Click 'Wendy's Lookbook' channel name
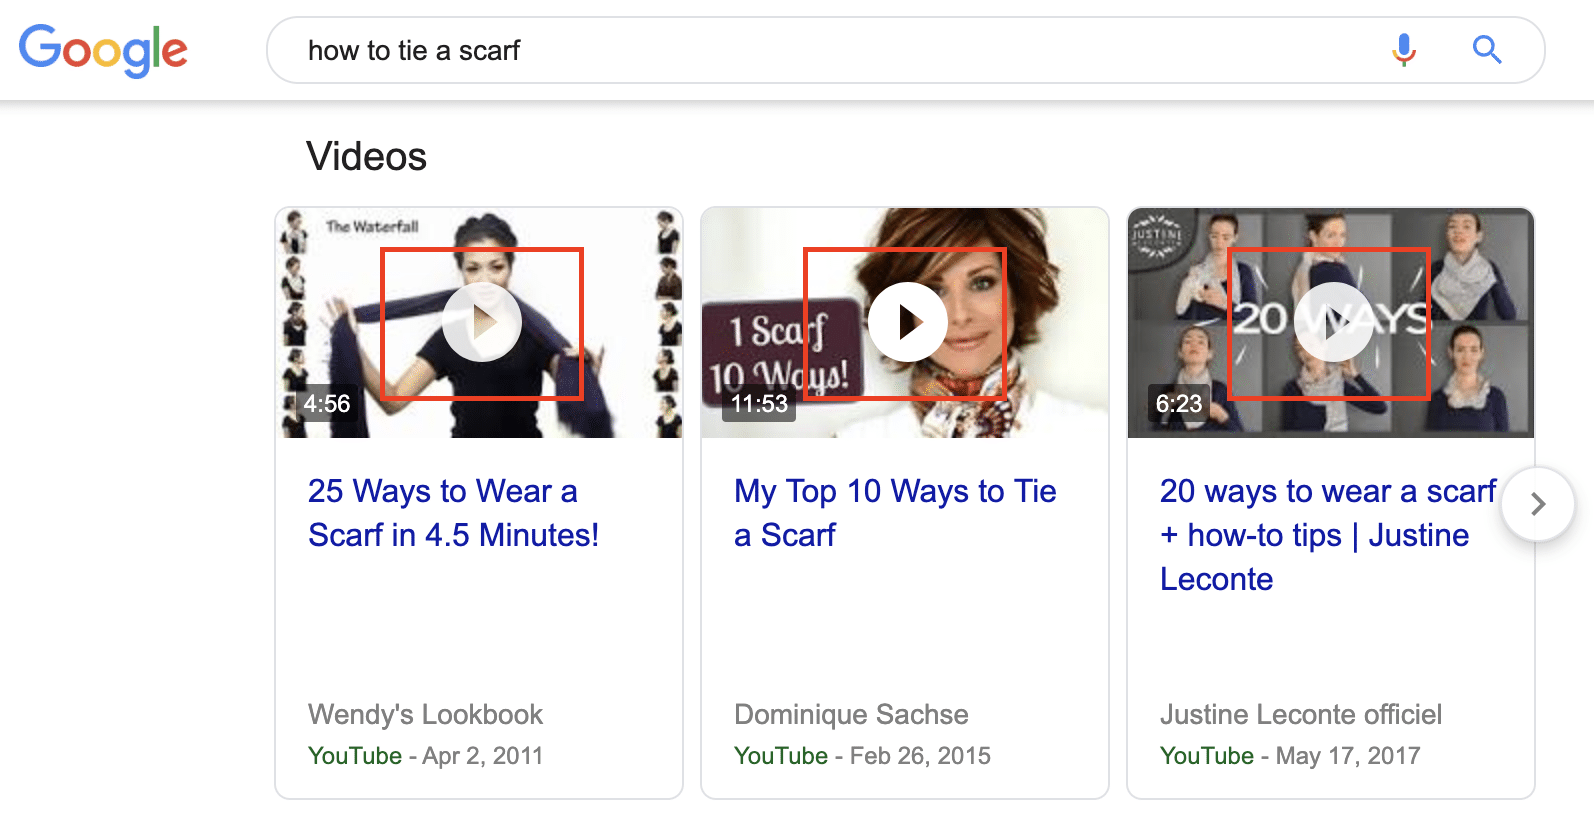 click(425, 714)
